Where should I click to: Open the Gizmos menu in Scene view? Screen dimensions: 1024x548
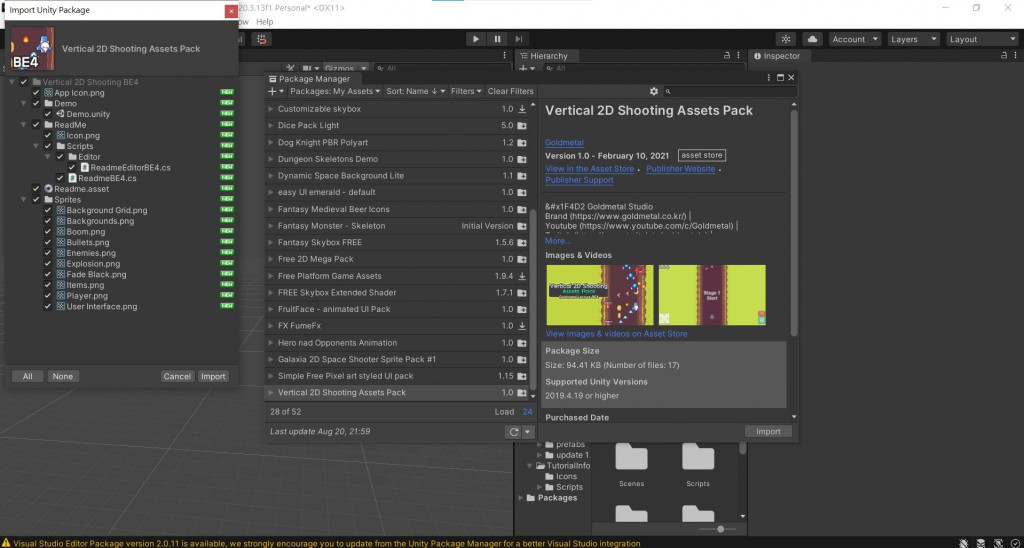tap(344, 68)
